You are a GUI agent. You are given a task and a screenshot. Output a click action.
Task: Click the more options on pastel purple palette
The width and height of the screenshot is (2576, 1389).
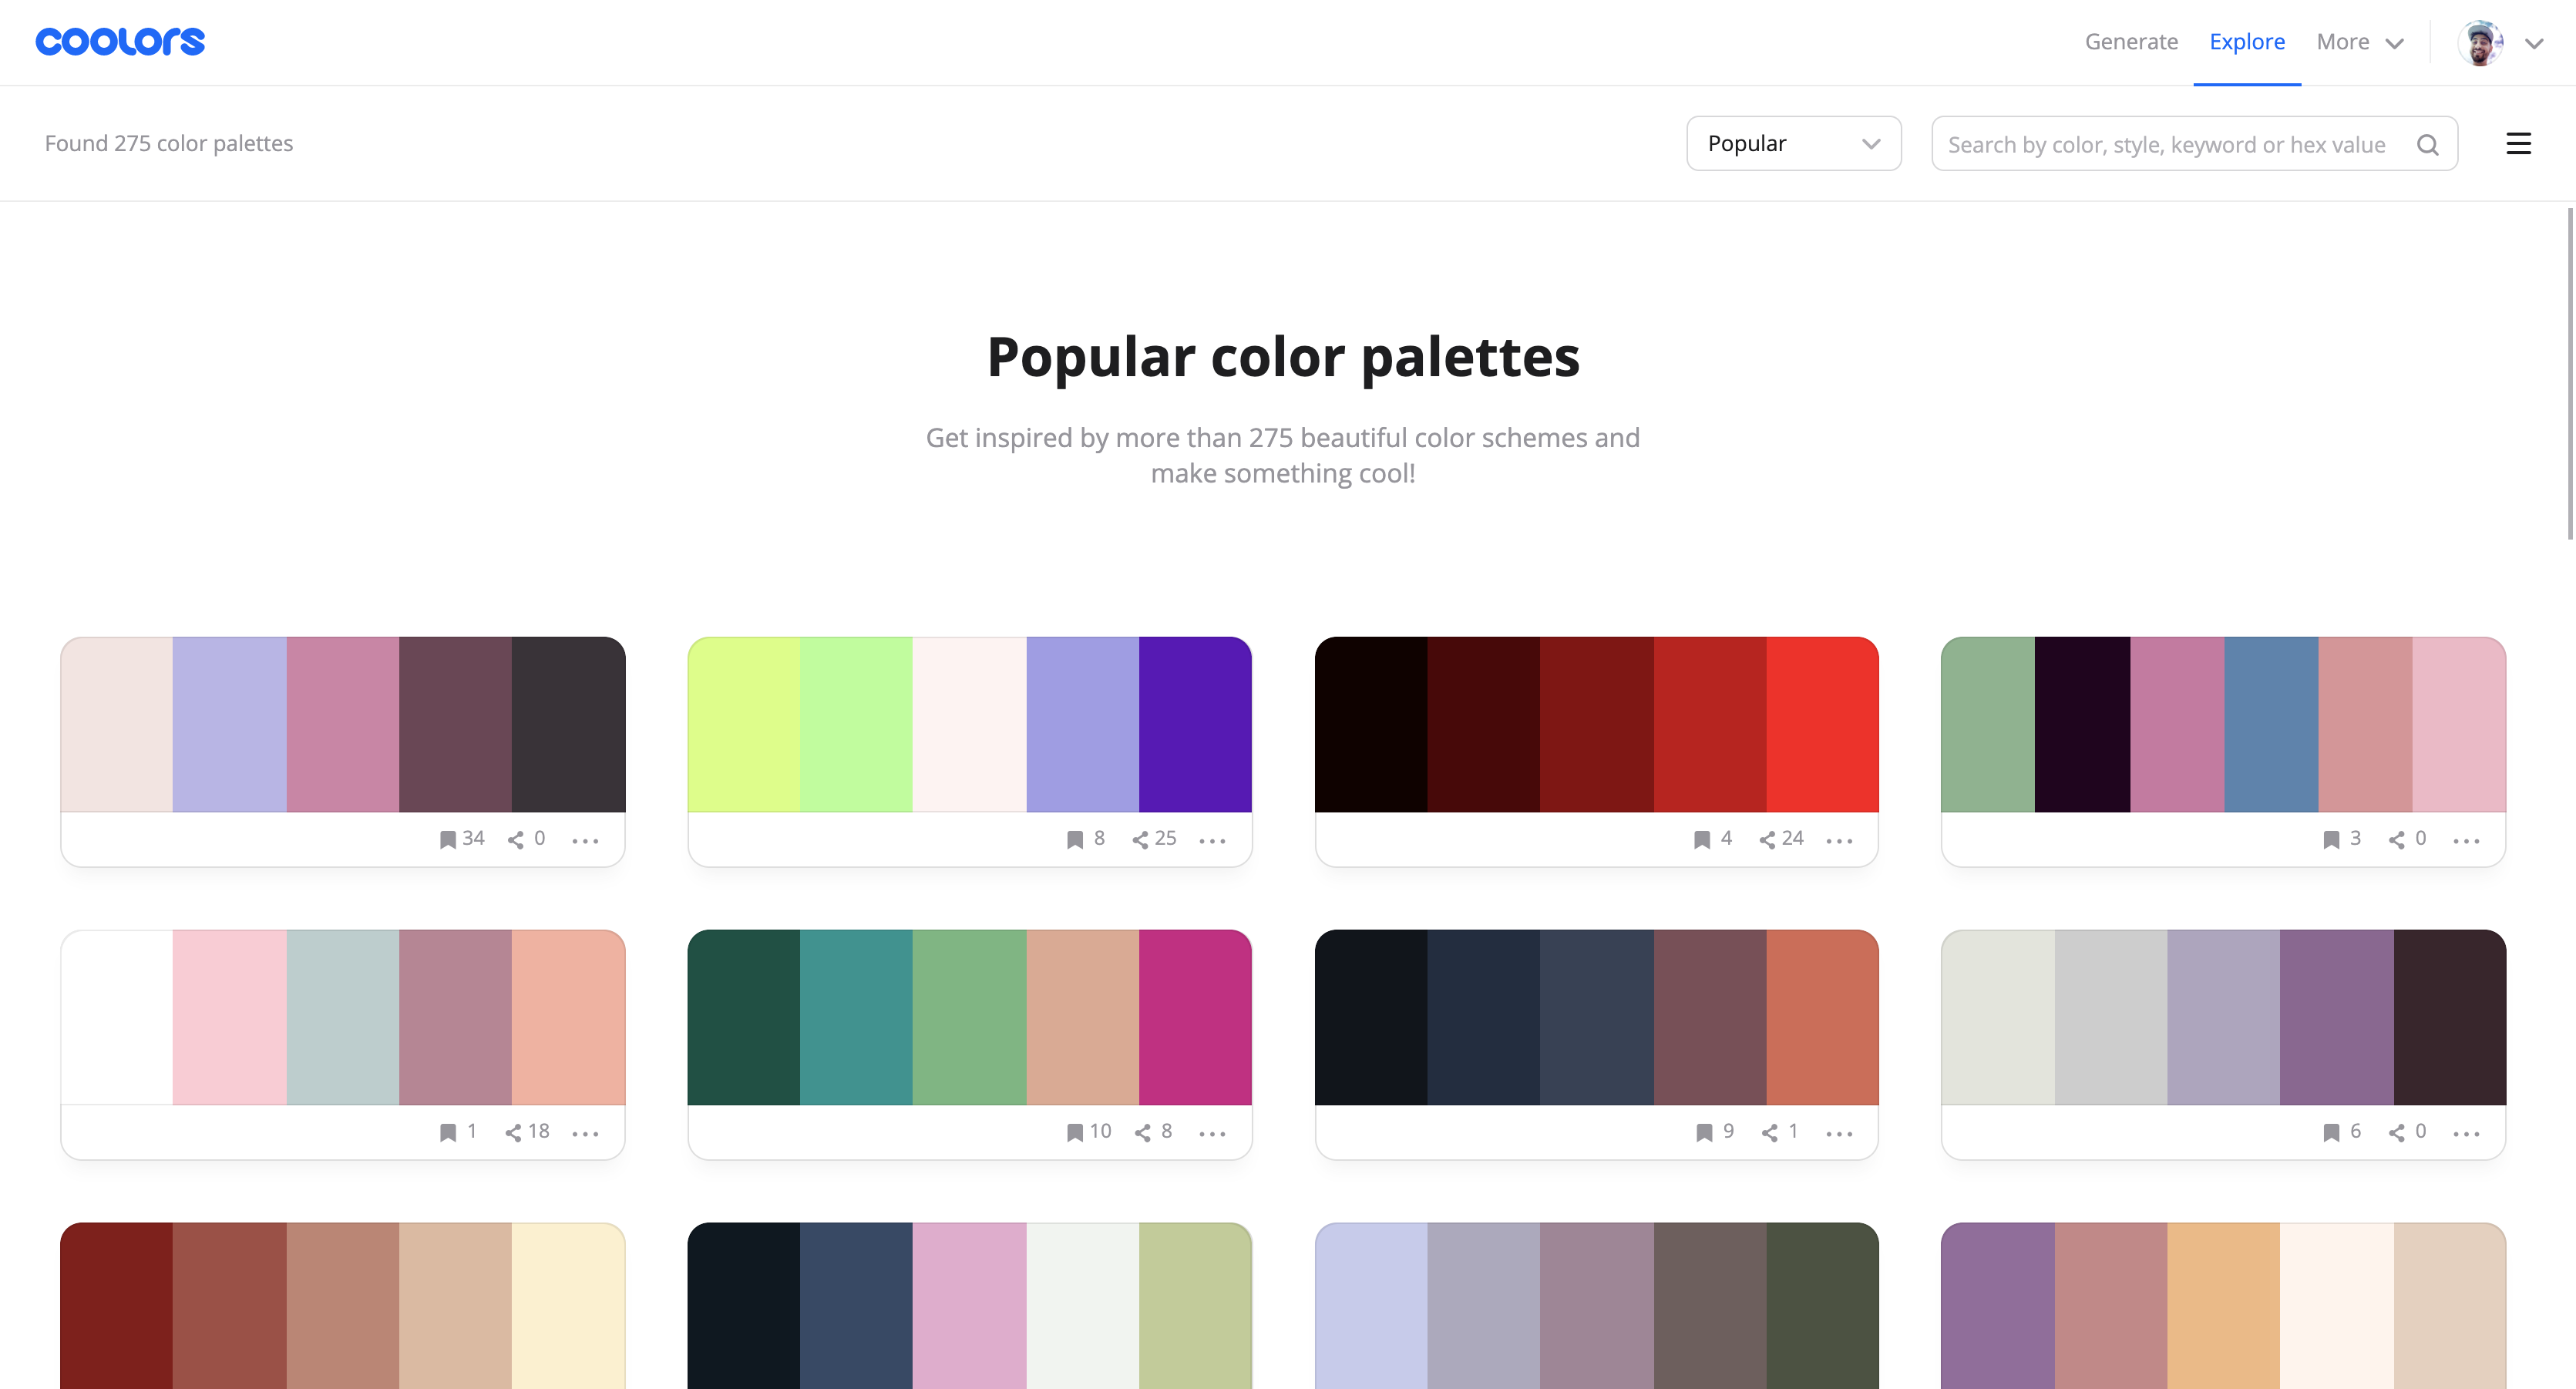(x=585, y=840)
